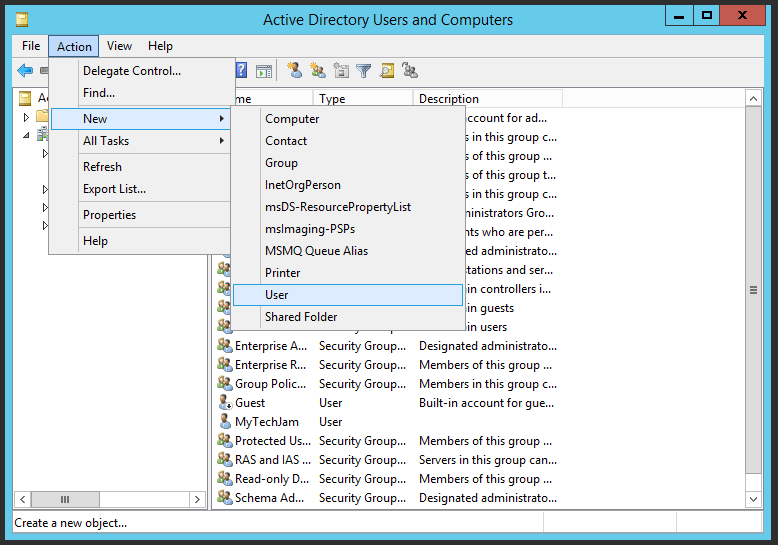This screenshot has width=778, height=545.
Task: Open the New submenu arrow
Action: [222, 119]
